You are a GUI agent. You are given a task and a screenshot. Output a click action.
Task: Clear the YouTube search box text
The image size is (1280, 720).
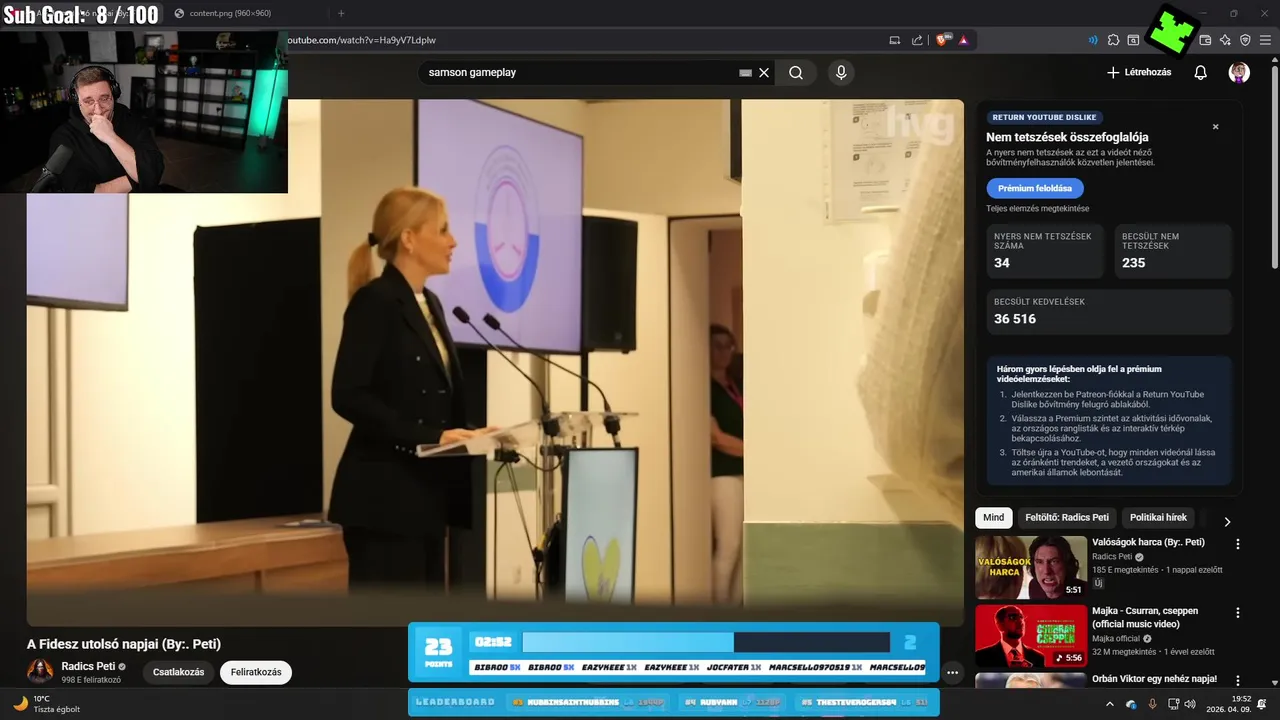click(x=764, y=73)
